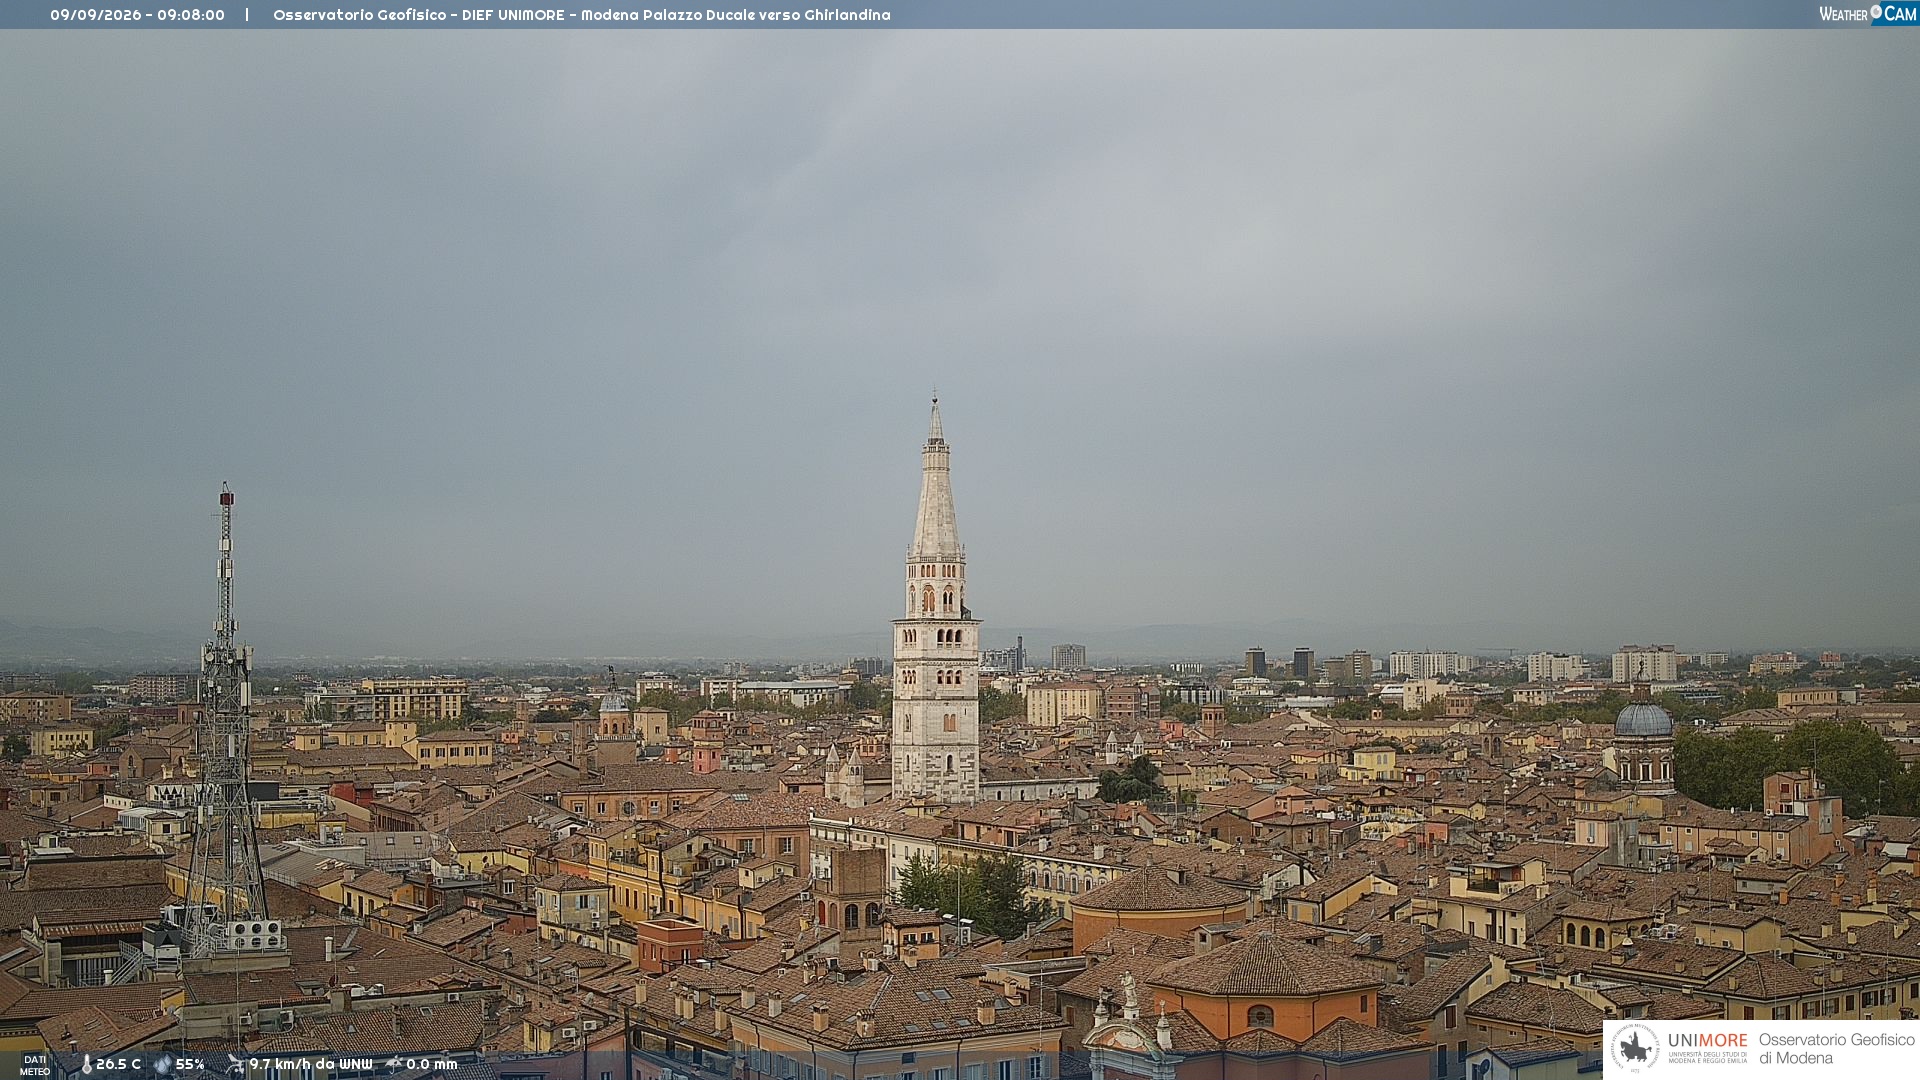The image size is (1920, 1080).
Task: Click the grey church dome on the right
Action: (1643, 718)
